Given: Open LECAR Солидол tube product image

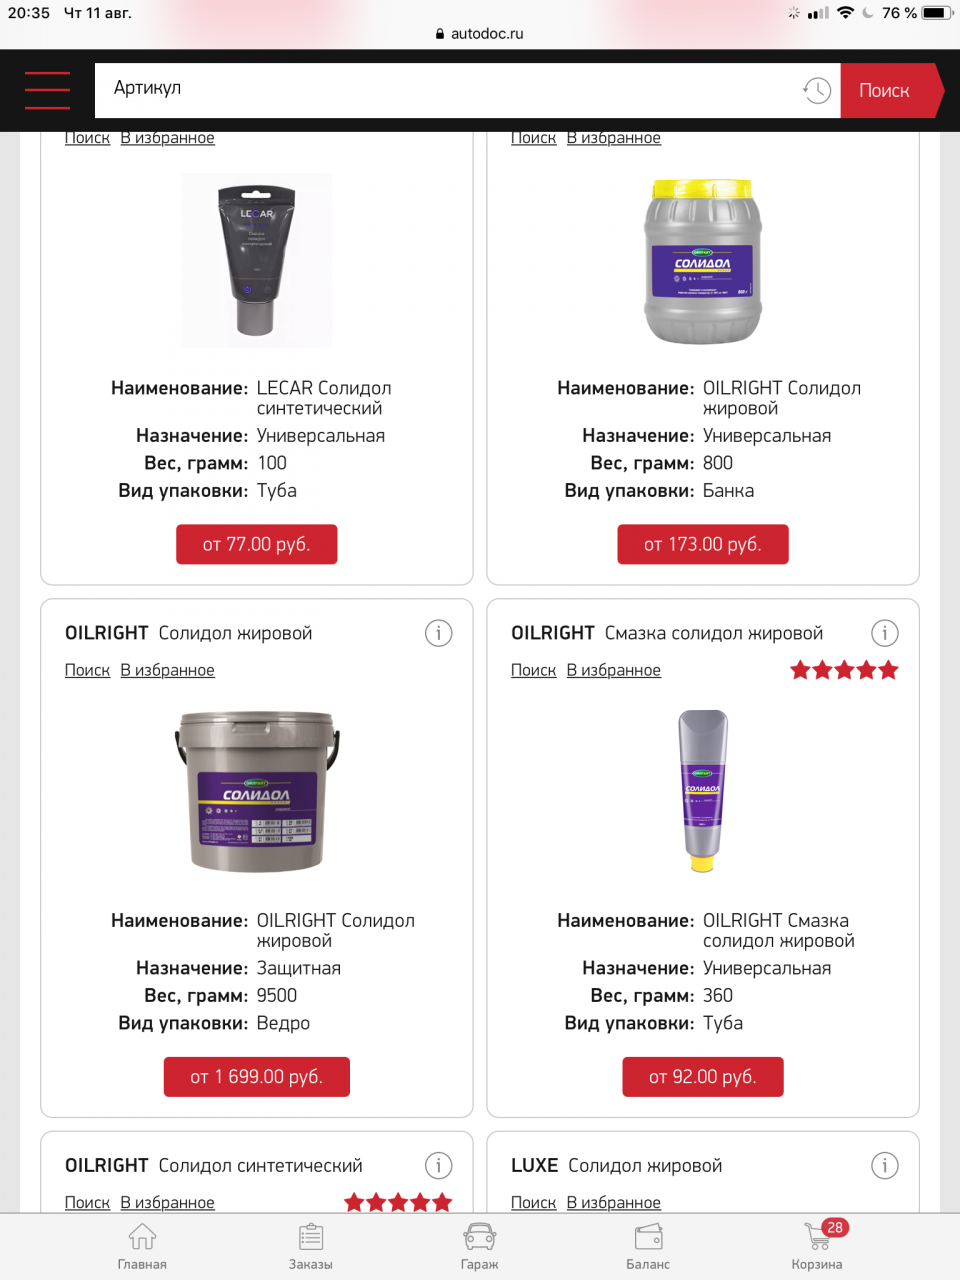Looking at the screenshot, I should [x=257, y=260].
